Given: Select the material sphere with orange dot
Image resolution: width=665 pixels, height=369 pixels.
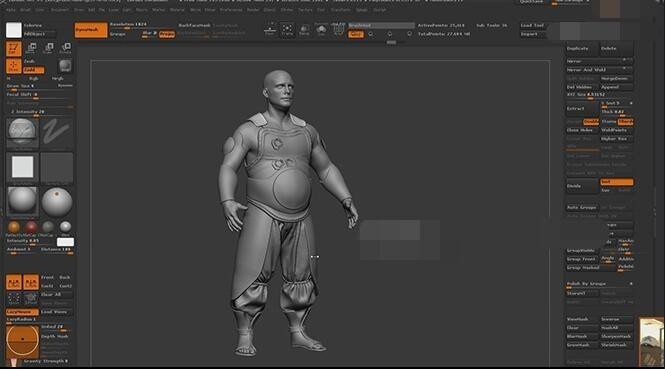Looking at the screenshot, I should [x=56, y=201].
